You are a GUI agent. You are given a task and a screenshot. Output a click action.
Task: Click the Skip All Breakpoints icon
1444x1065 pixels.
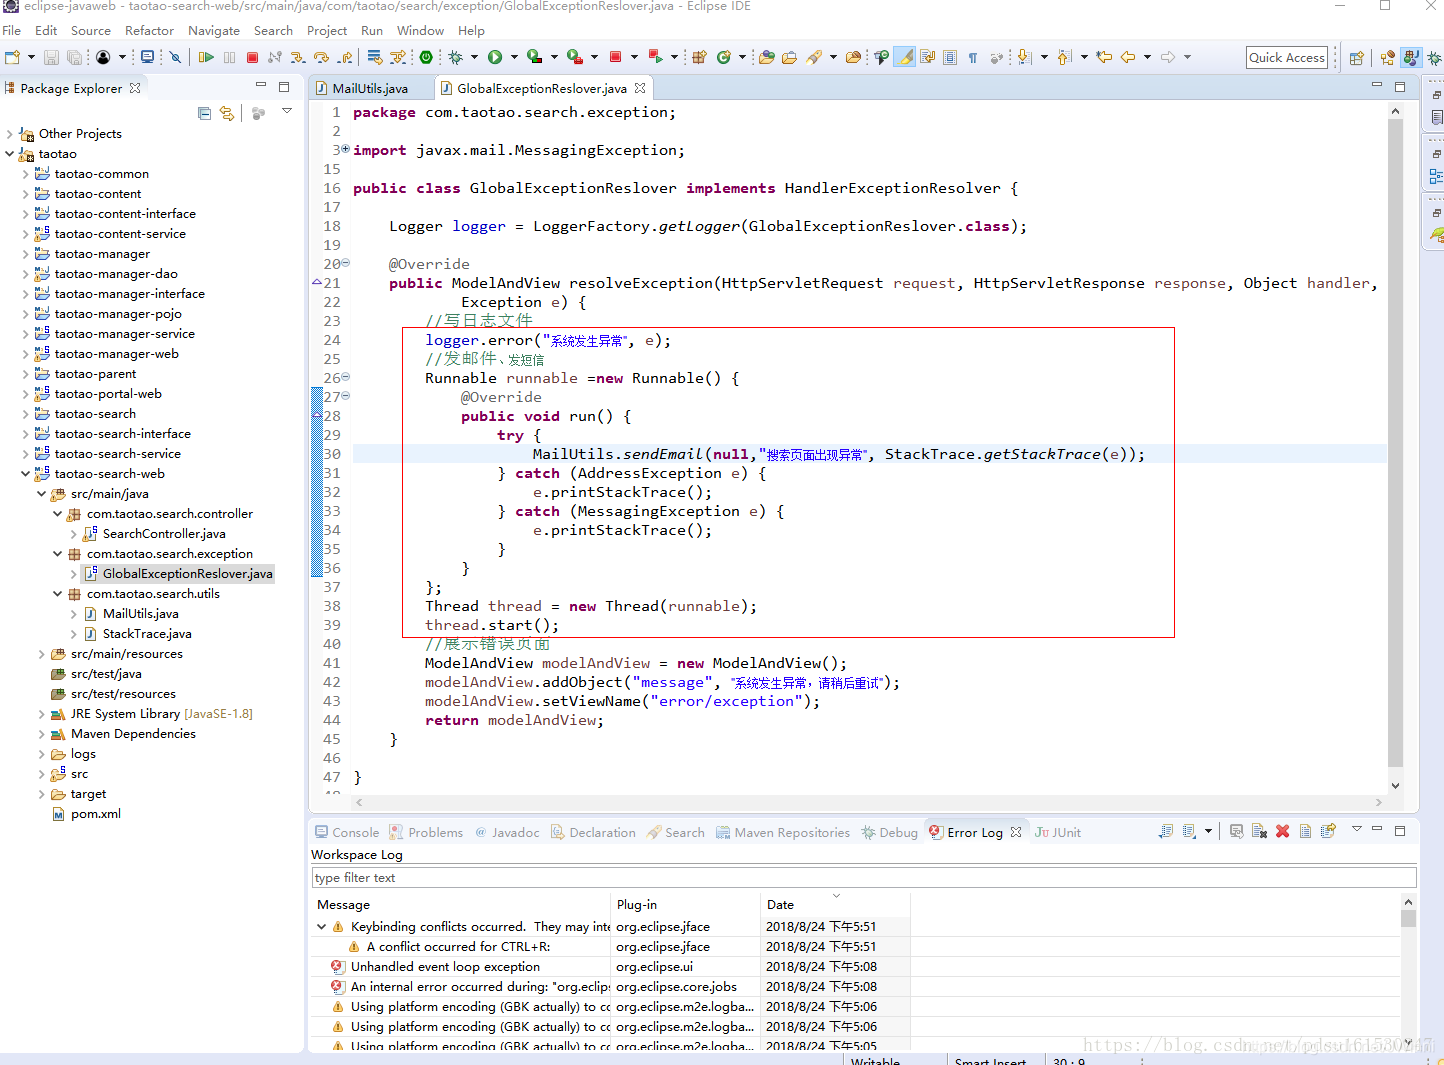(175, 57)
